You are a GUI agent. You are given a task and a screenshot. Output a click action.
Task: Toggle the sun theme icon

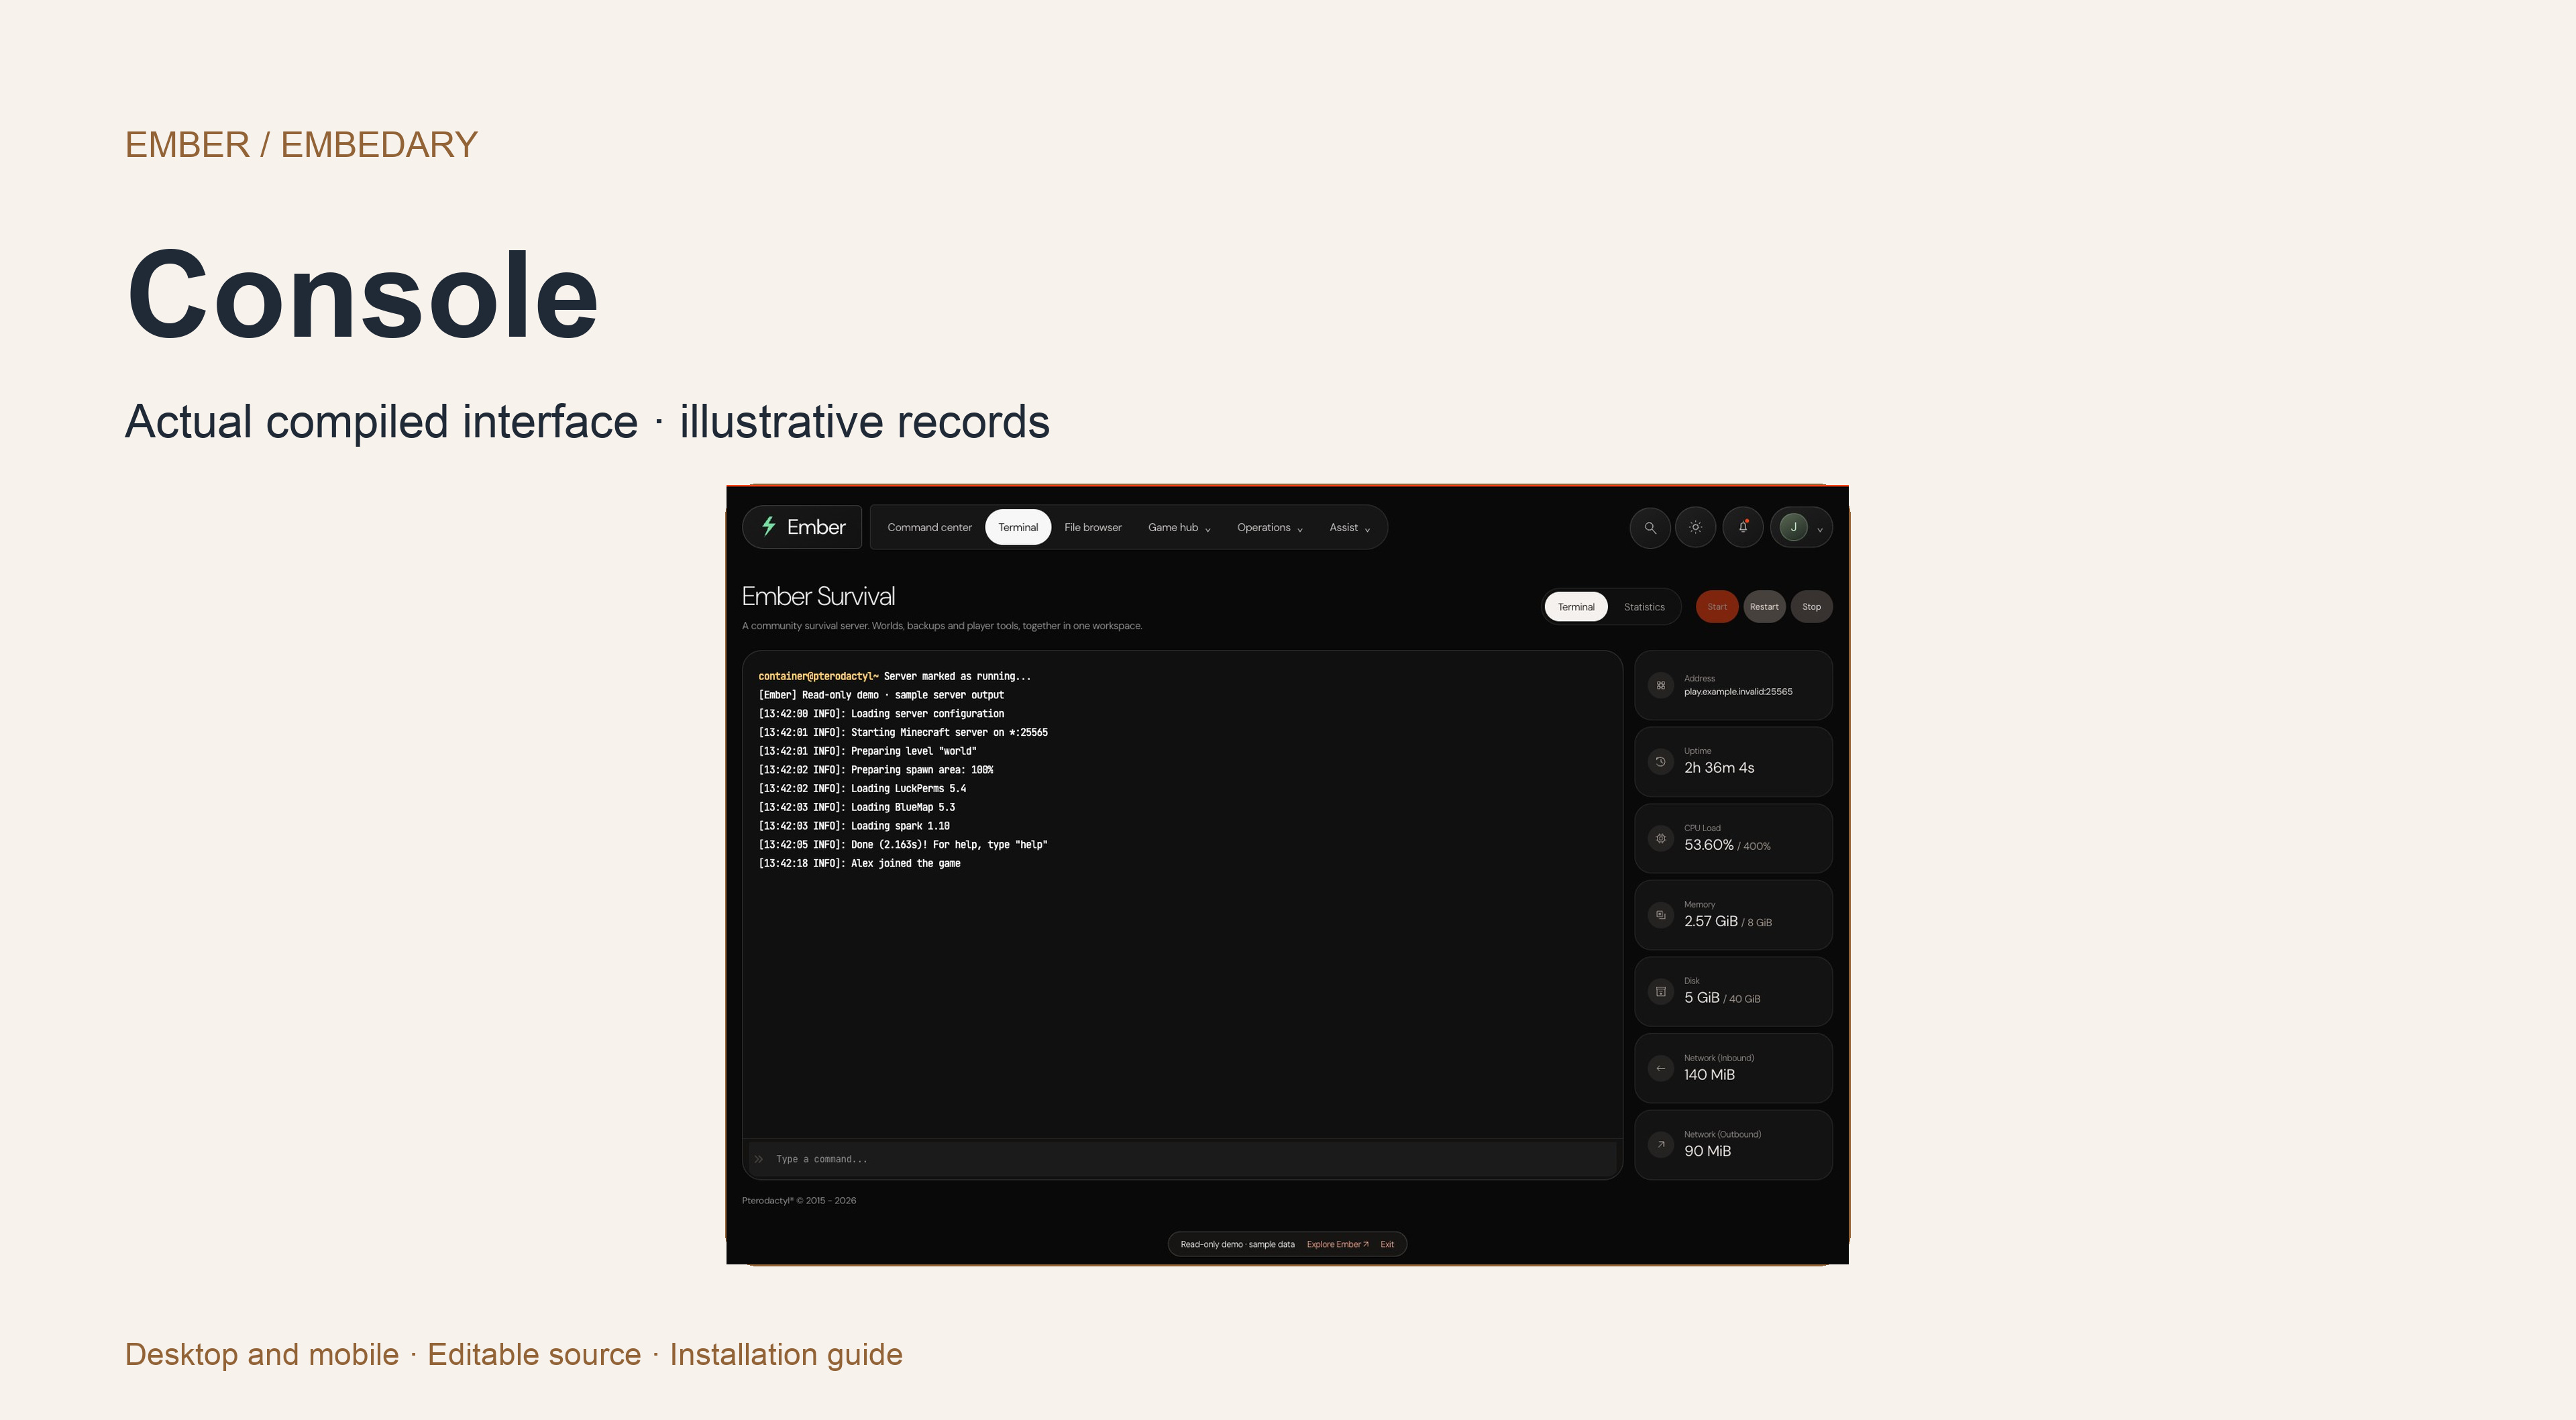[x=1695, y=527]
